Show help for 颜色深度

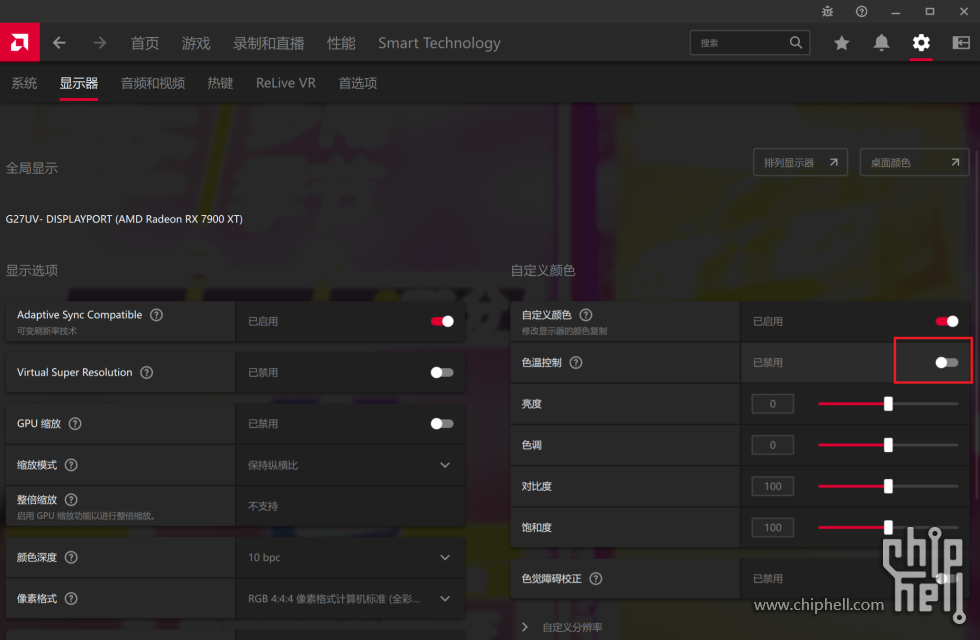point(71,557)
